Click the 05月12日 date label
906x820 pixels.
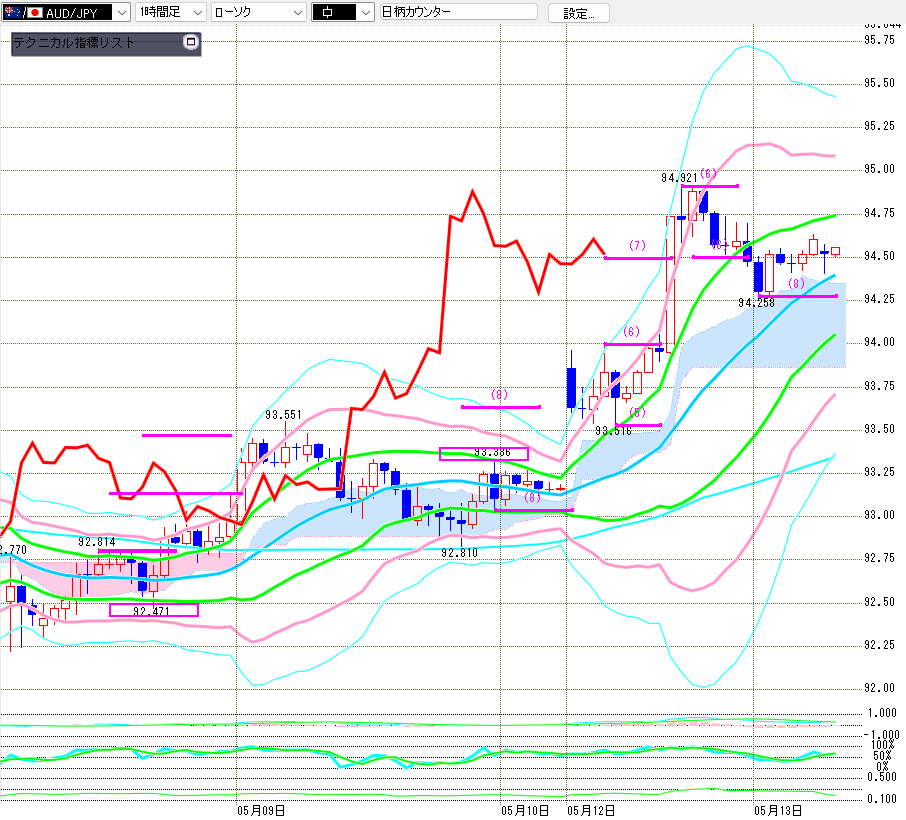tap(591, 811)
